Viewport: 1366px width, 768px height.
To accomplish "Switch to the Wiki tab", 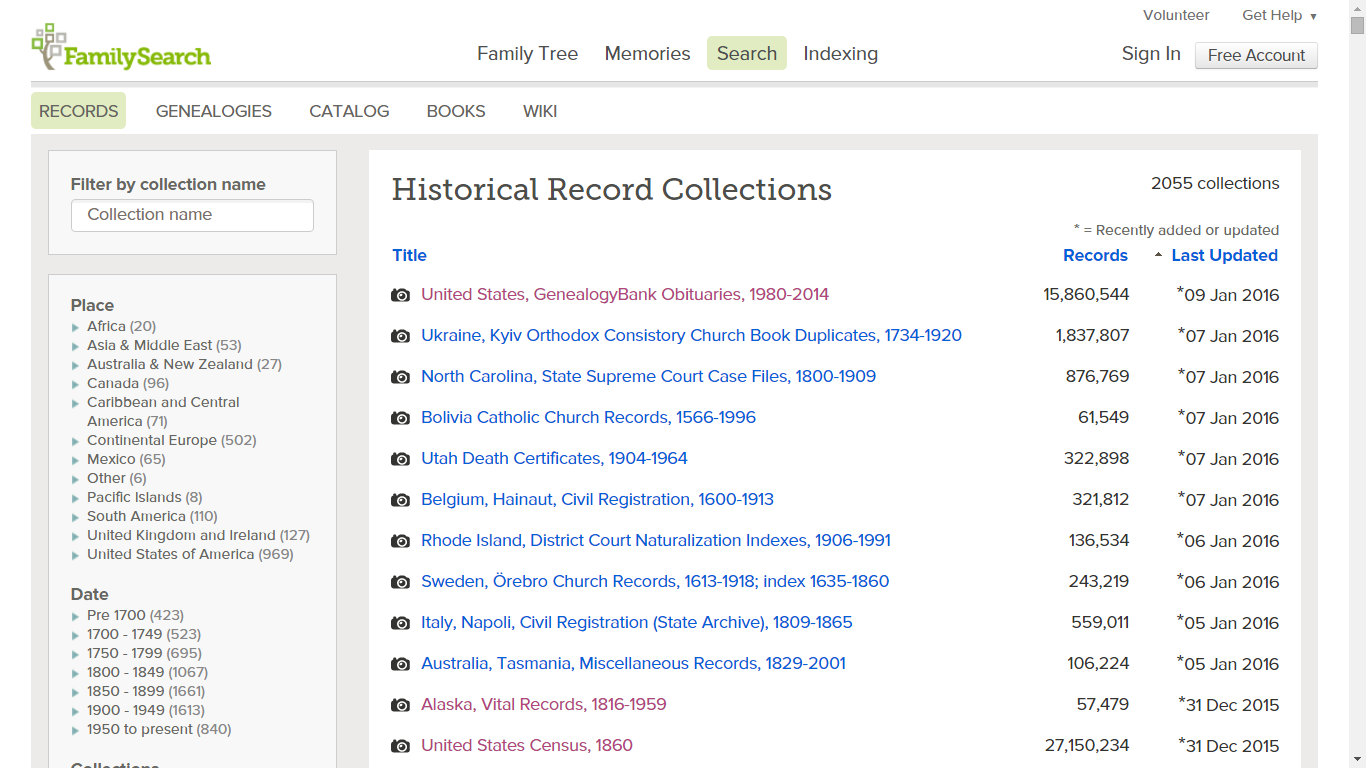I will [x=540, y=111].
